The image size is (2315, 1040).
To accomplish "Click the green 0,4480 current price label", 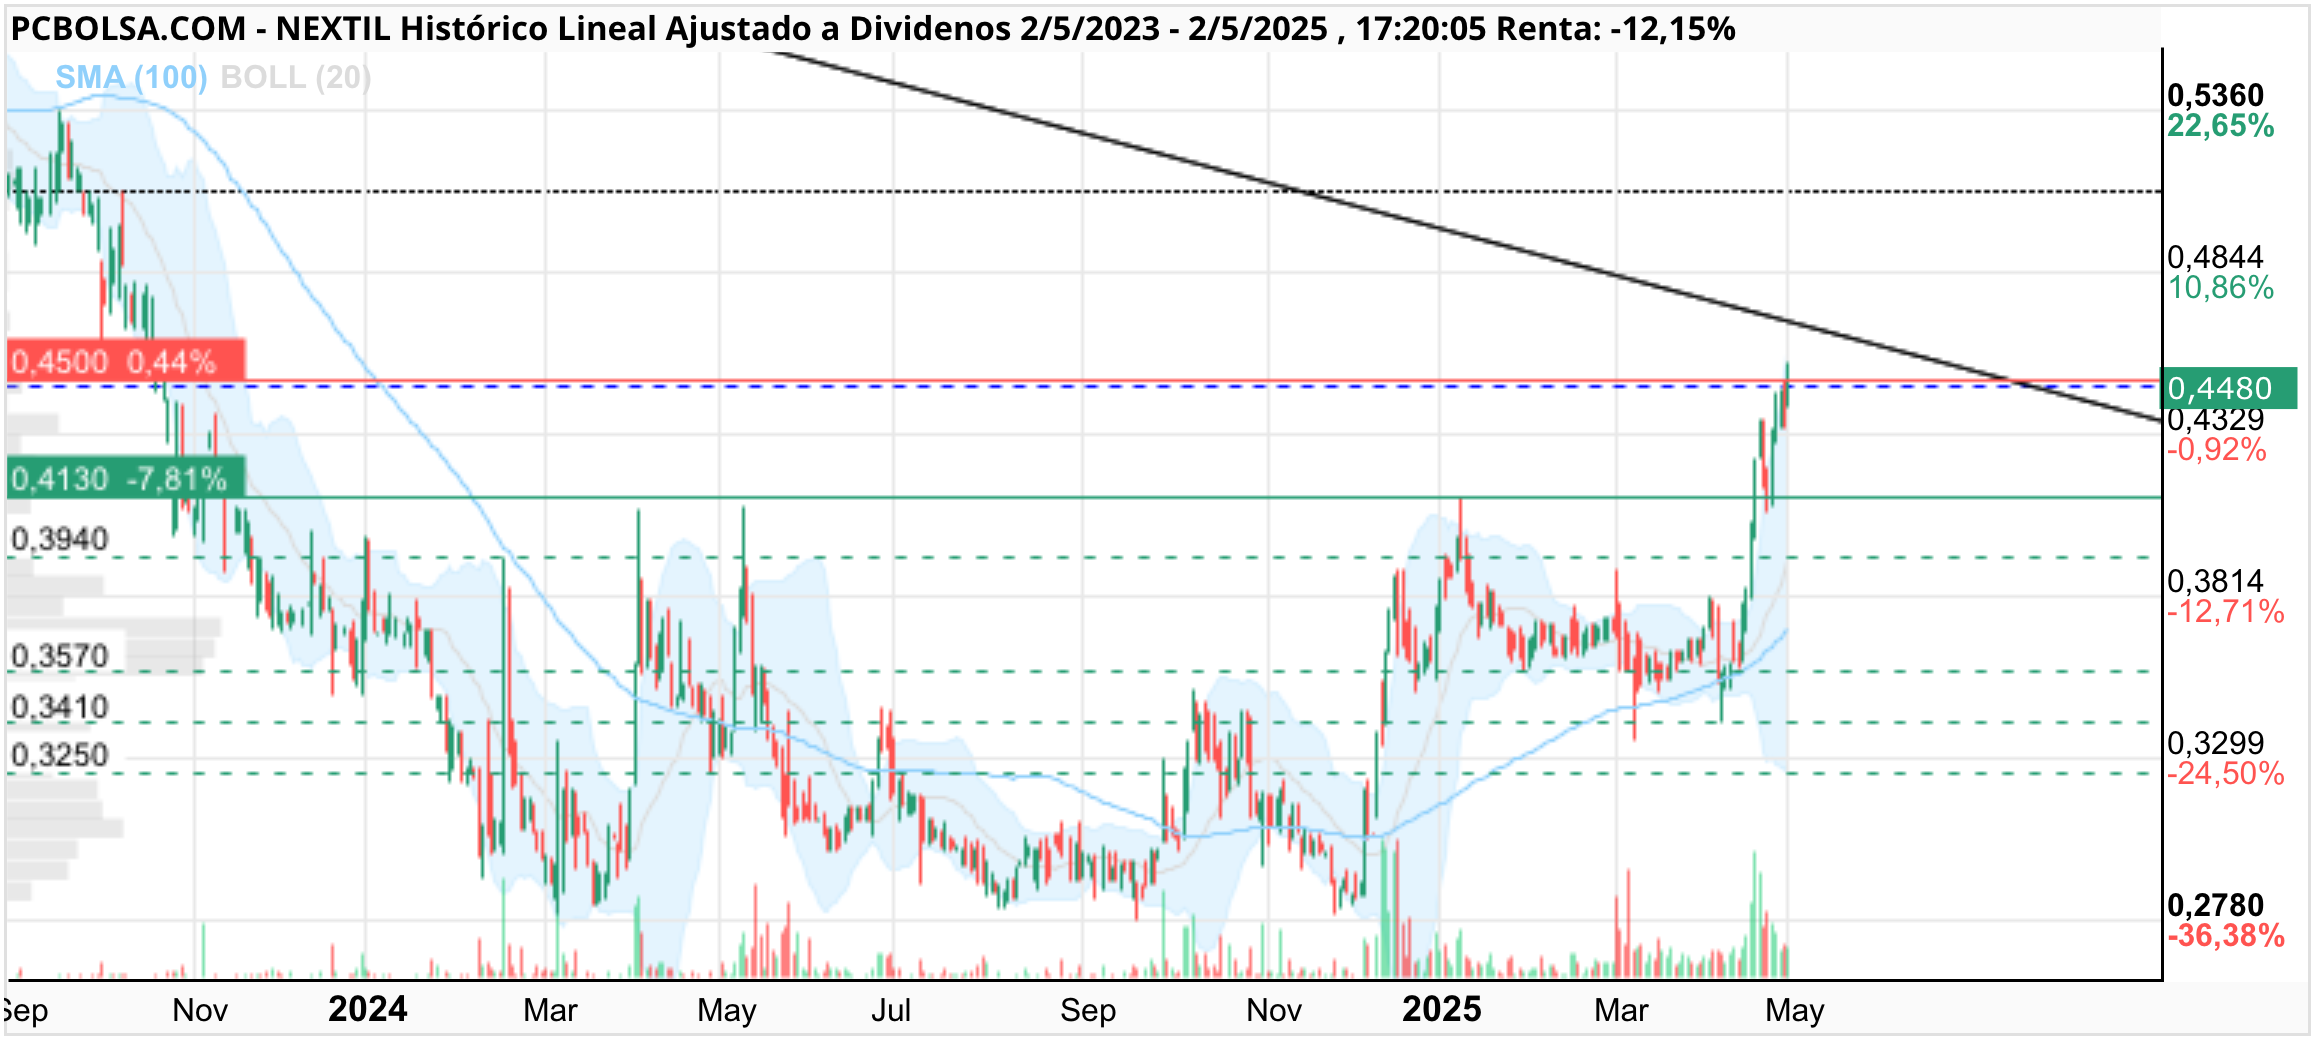I will (x=2229, y=388).
